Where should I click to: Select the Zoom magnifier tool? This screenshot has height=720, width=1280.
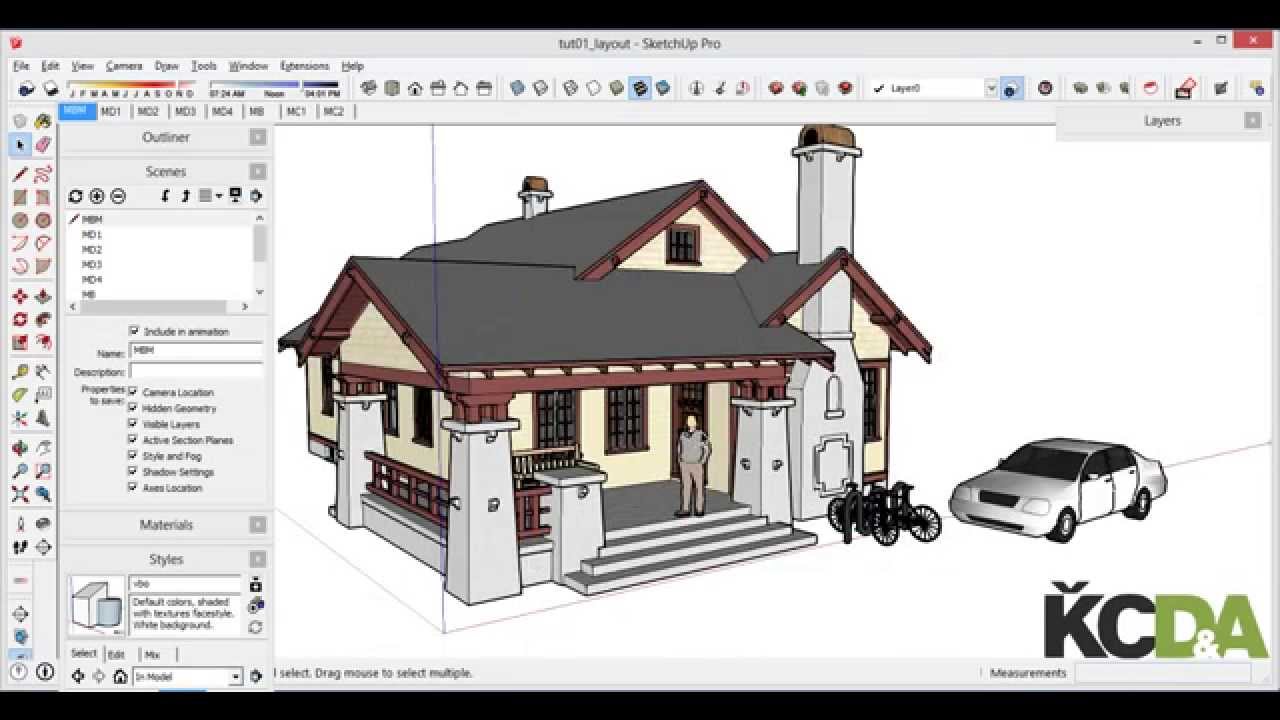20,471
